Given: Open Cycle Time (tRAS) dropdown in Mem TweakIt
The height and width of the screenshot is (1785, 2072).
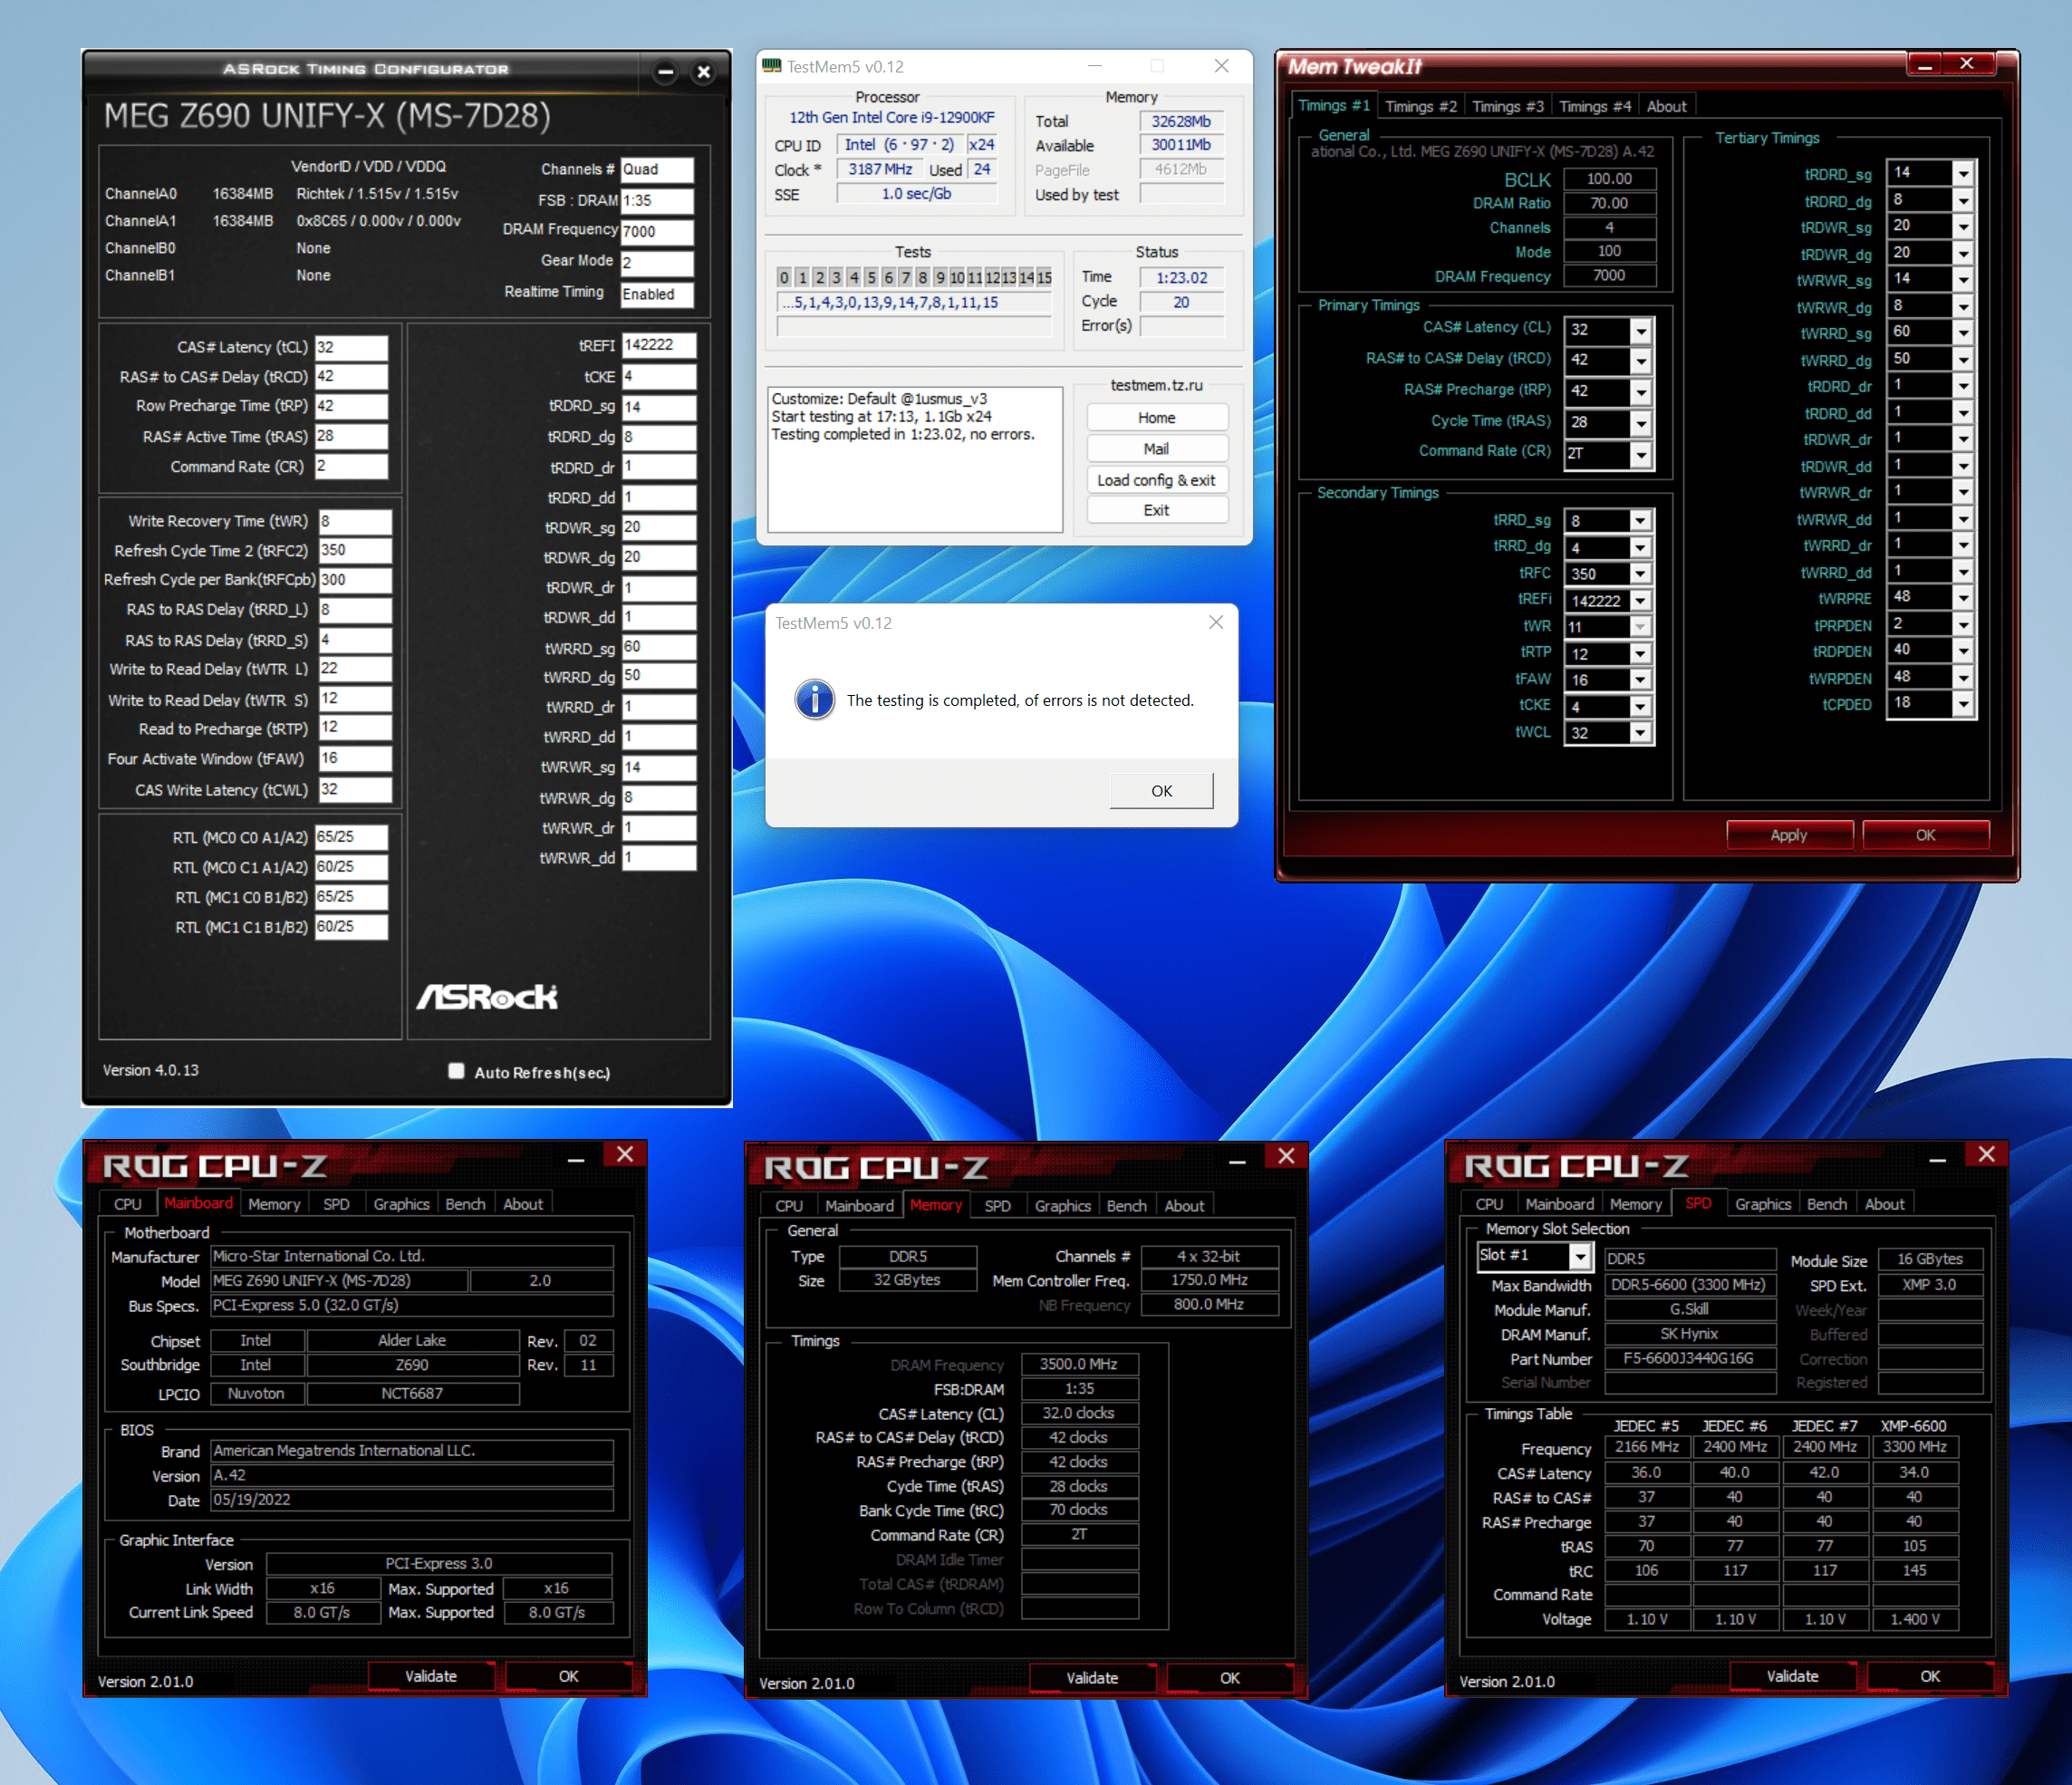Looking at the screenshot, I should pyautogui.click(x=1641, y=422).
